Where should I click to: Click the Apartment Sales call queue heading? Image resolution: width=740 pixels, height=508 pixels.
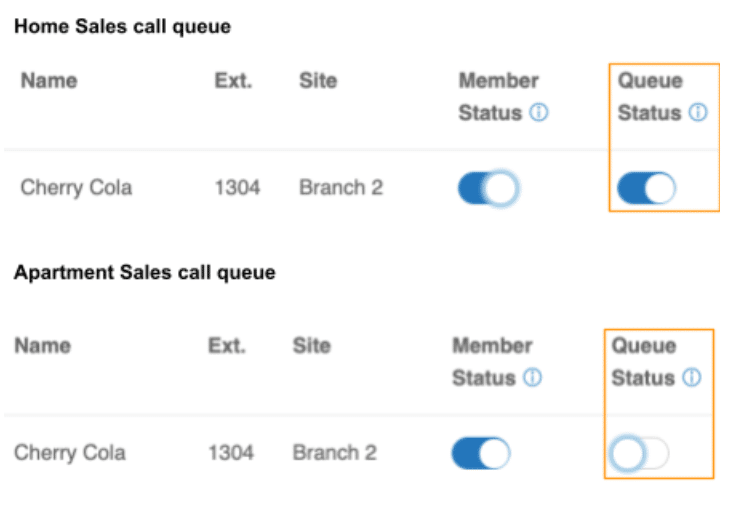pos(144,272)
